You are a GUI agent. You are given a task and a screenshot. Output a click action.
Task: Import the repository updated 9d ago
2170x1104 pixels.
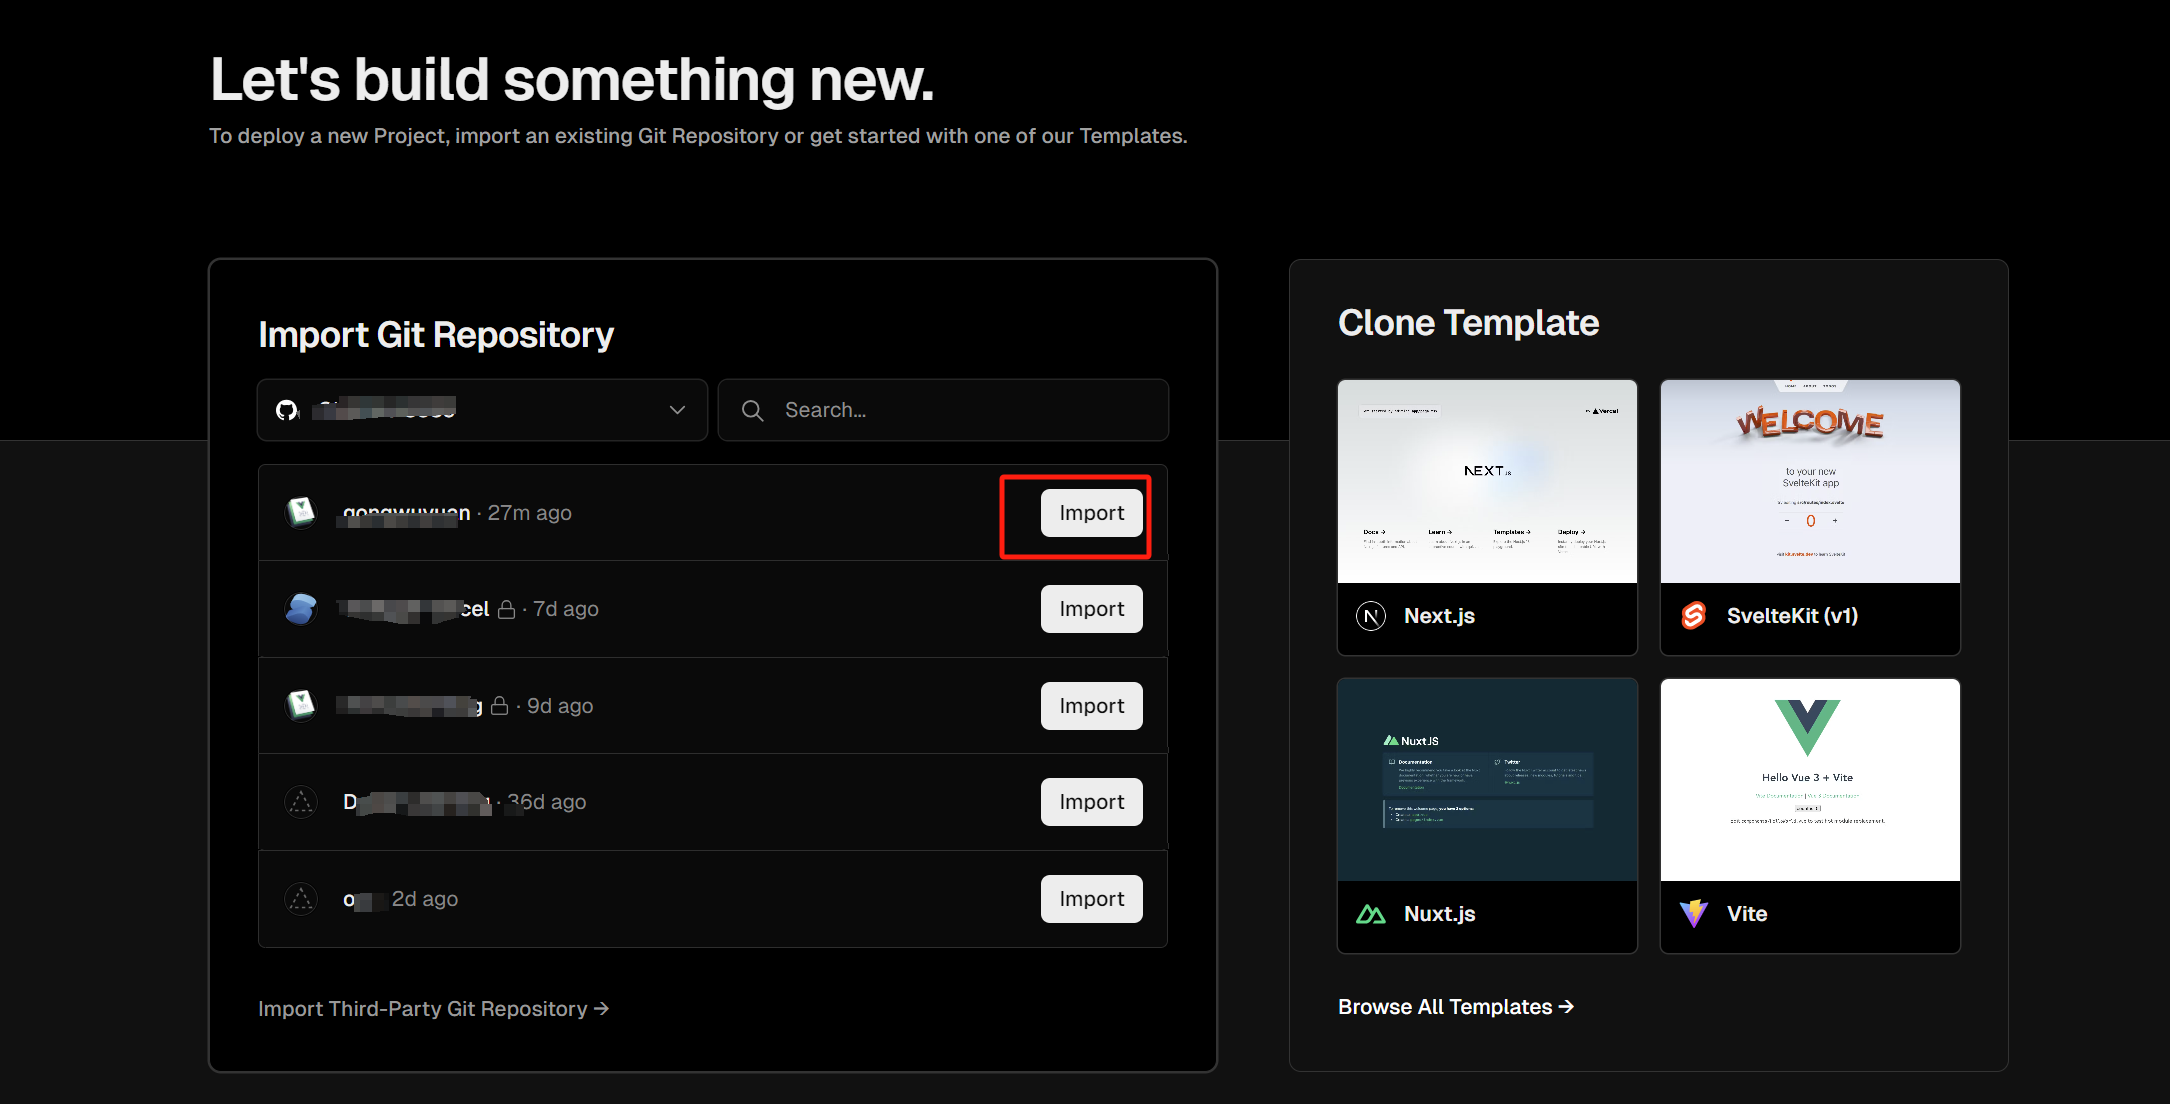(x=1091, y=706)
